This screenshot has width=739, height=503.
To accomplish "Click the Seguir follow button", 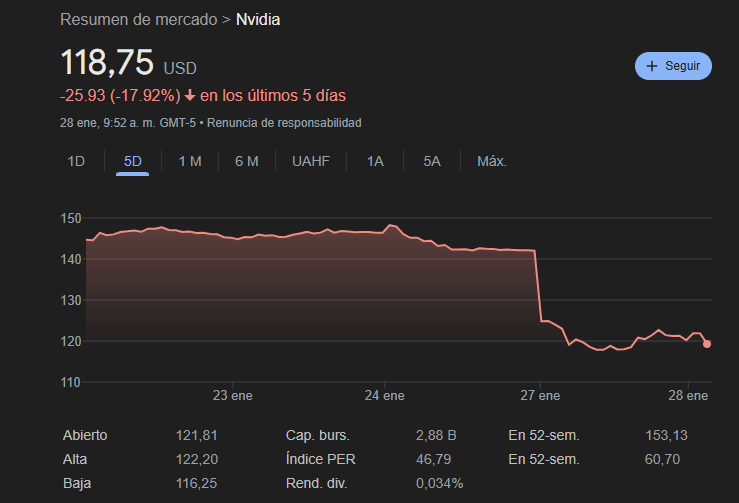I will 673,66.
